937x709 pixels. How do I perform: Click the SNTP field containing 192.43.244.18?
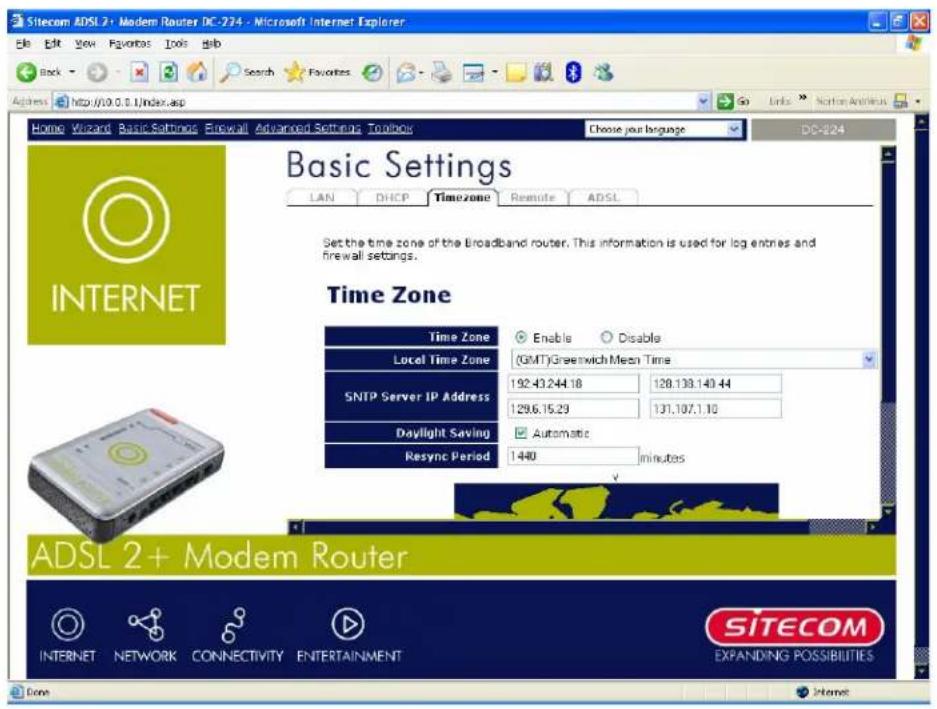coord(573,383)
